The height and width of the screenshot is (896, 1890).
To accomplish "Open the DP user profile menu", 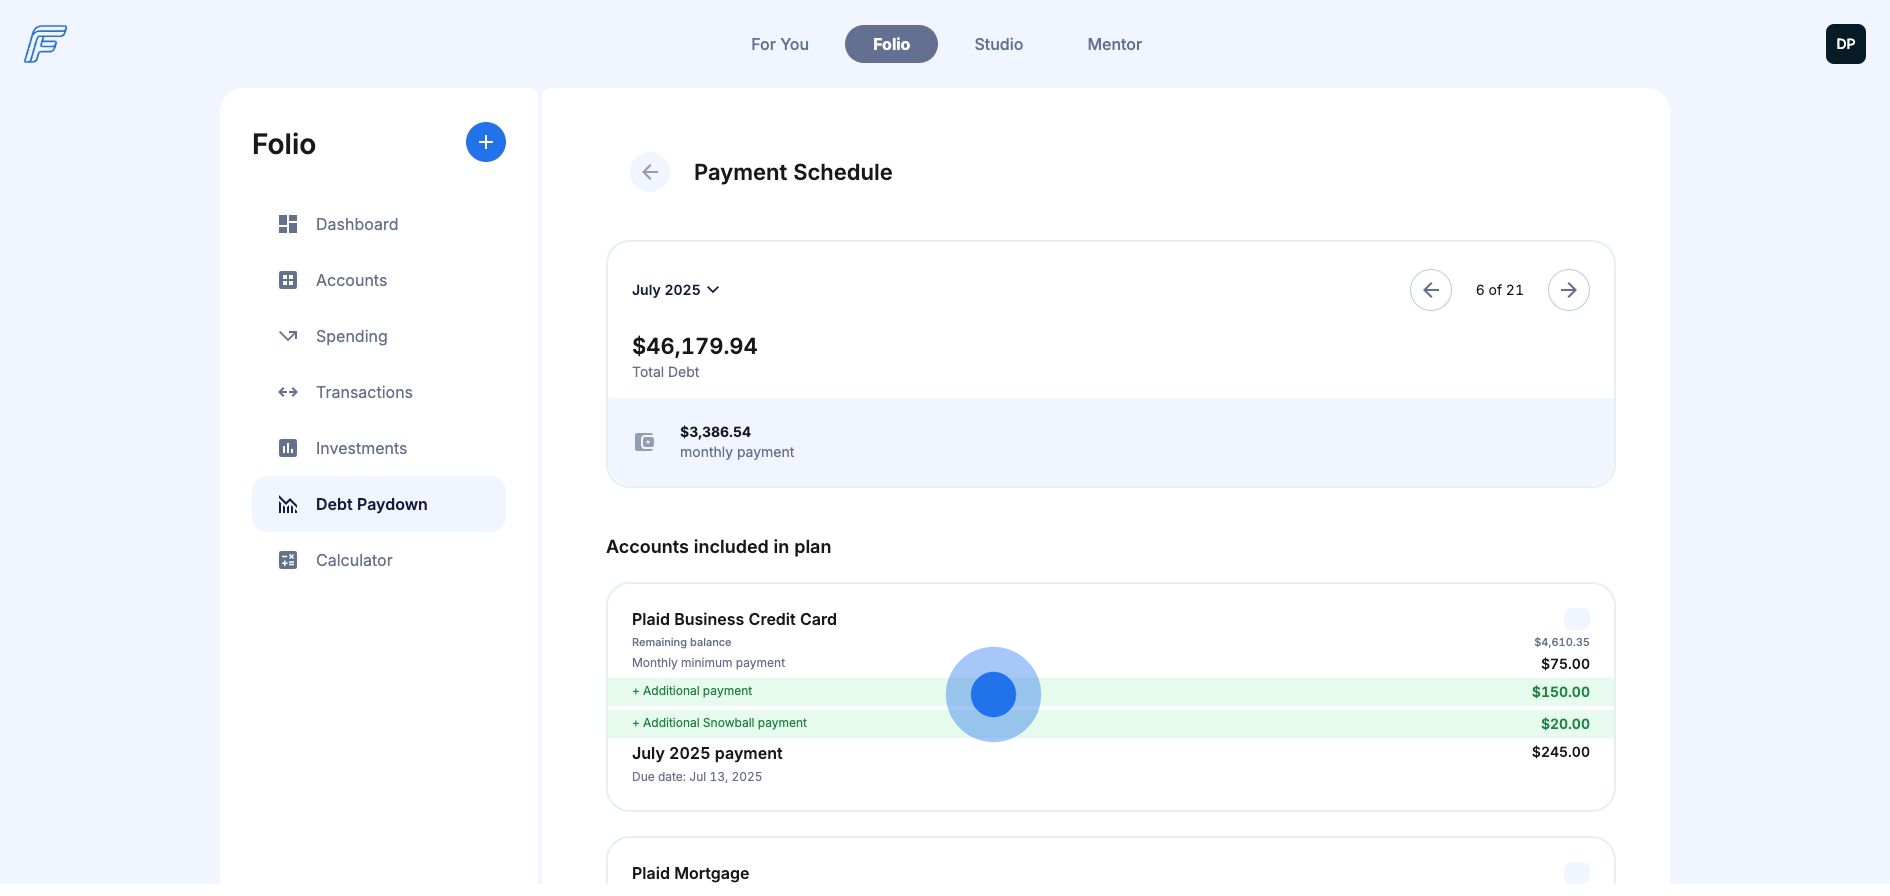I will (x=1845, y=44).
